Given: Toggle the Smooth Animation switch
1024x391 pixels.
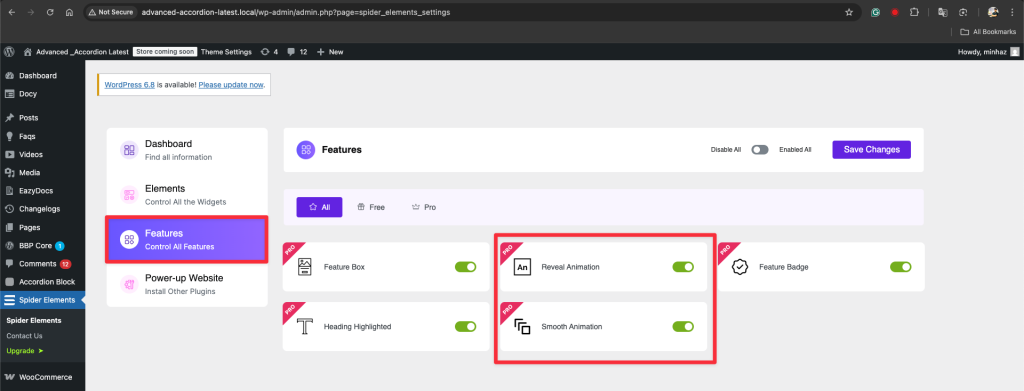Looking at the screenshot, I should coord(683,326).
